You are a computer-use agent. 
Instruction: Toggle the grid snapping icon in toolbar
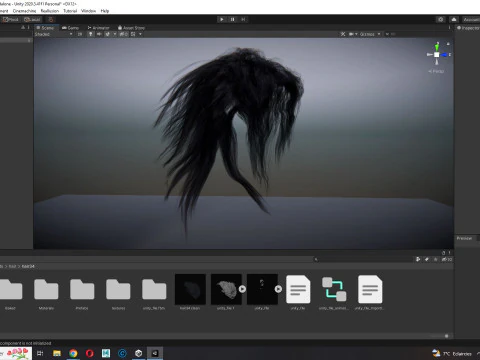pos(50,19)
